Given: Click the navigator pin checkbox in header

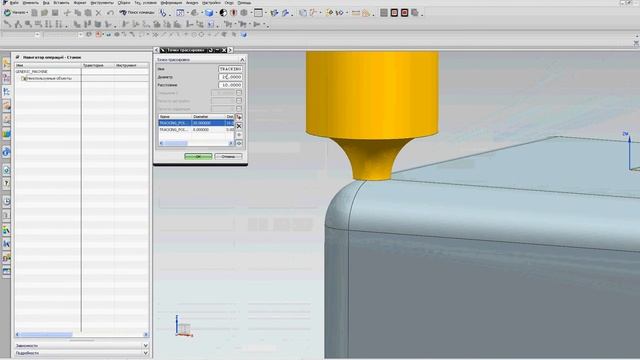Looking at the screenshot, I should tap(18, 57).
